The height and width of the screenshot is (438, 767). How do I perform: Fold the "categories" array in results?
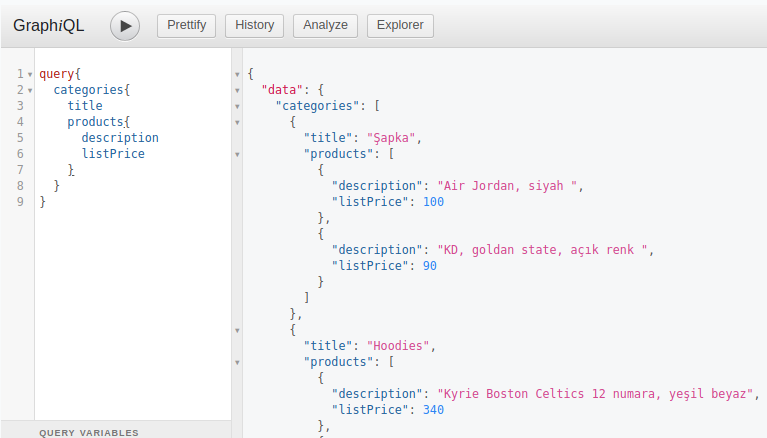click(237, 106)
